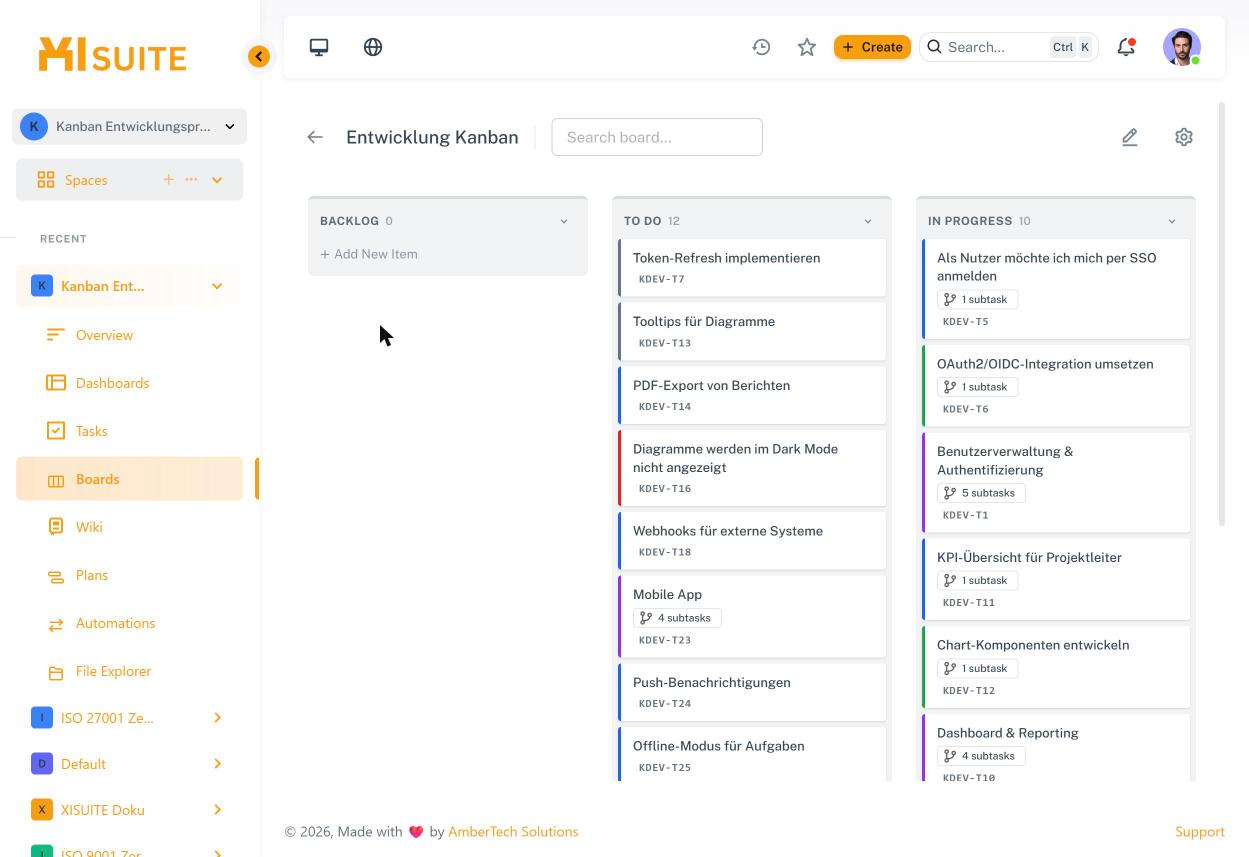
Task: Open the BACKLOG column dropdown chevron
Action: (564, 221)
